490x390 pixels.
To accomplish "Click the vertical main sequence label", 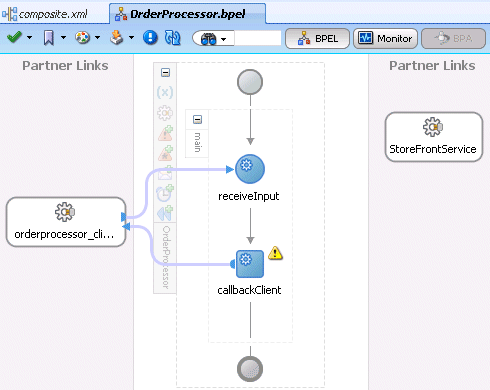I will pos(198,142).
